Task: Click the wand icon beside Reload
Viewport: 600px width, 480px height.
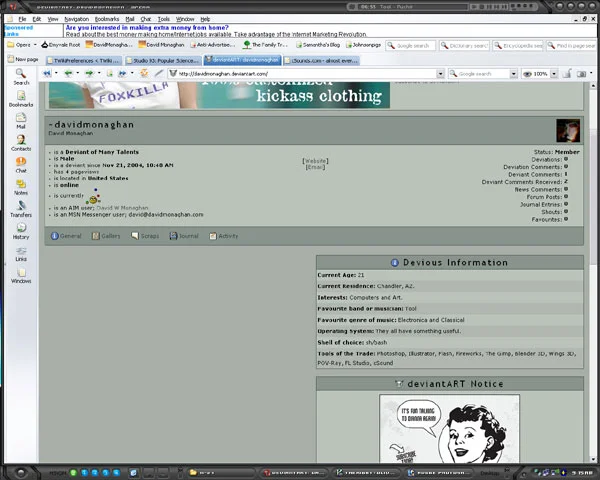Action: tap(159, 73)
